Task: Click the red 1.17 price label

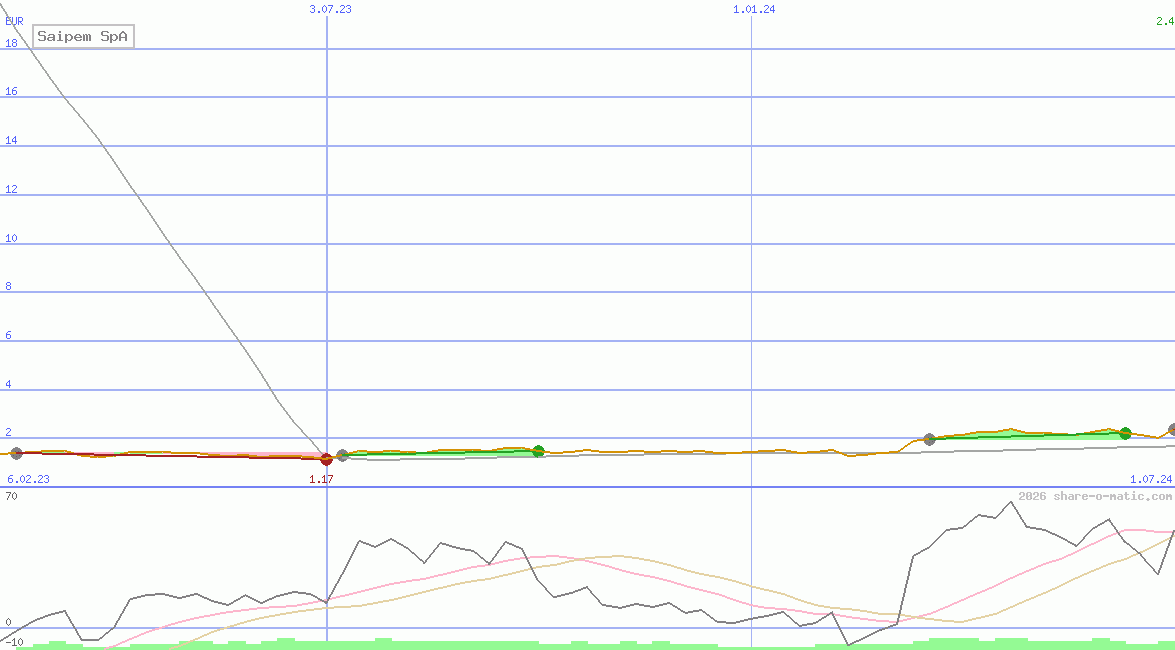Action: pos(321,480)
